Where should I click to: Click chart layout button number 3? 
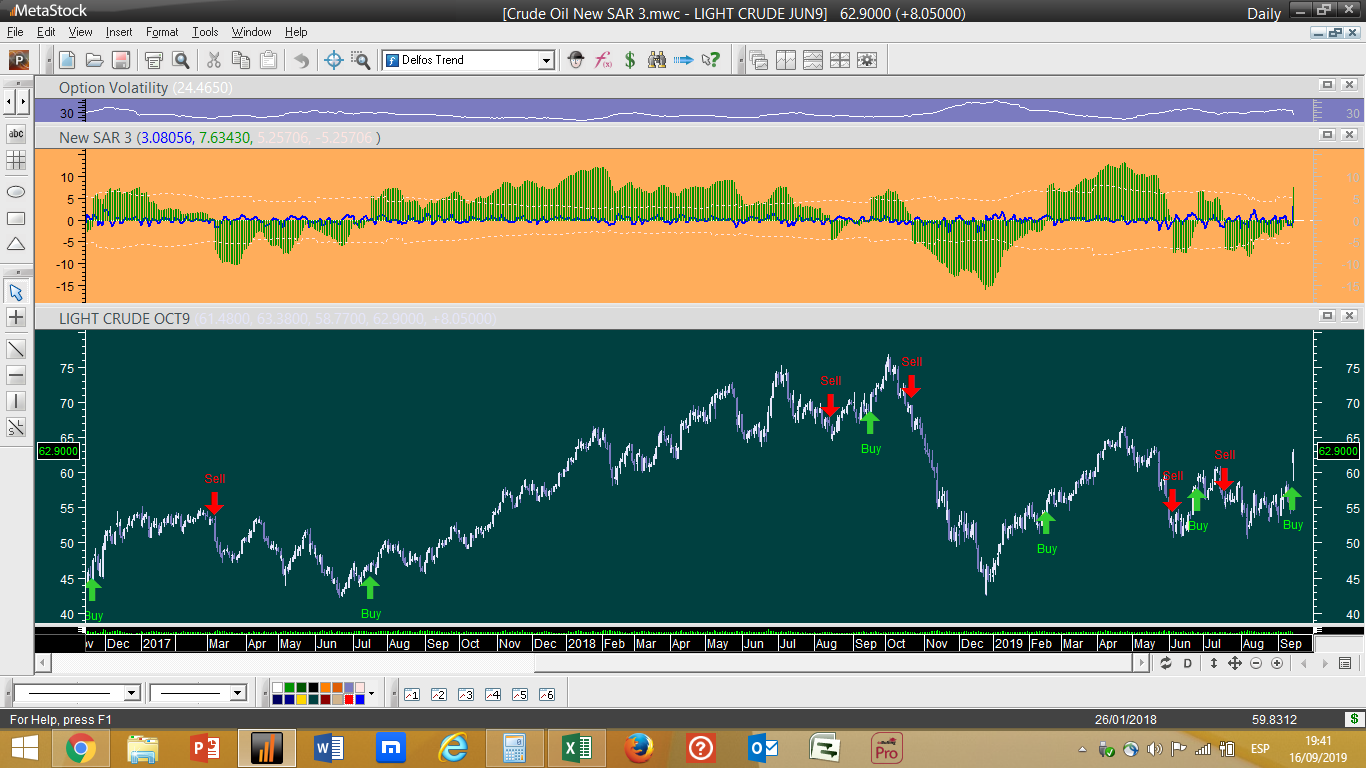coord(465,694)
